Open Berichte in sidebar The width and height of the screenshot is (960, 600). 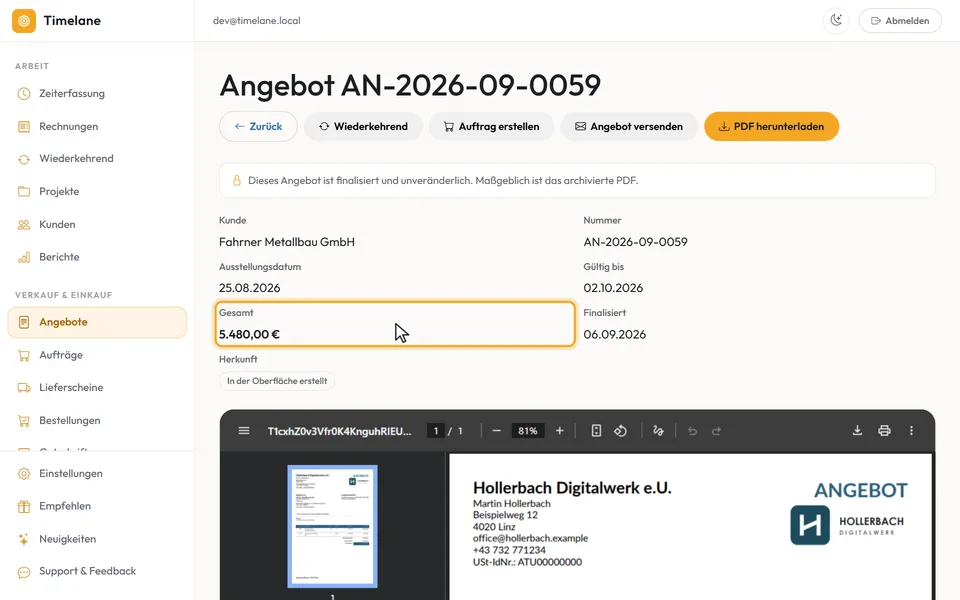click(97, 257)
